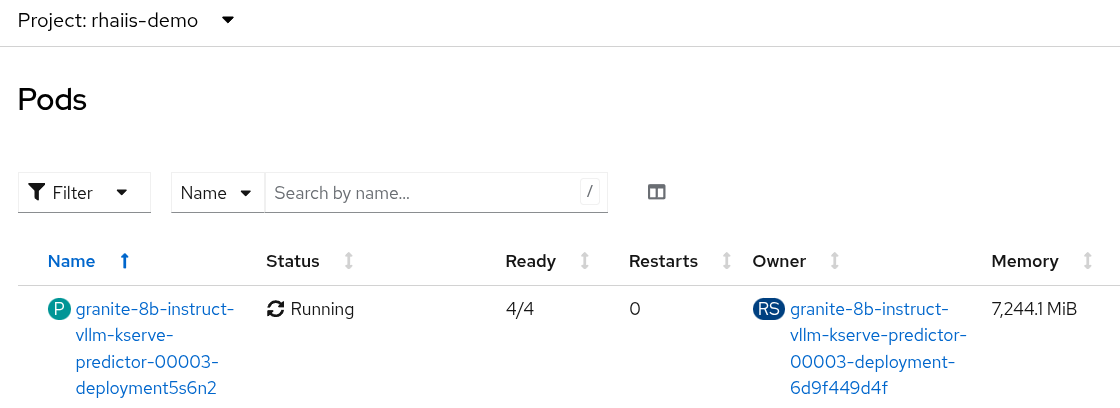Click the ReplicaSet RS badge icon
Screen dimensions: 1120x408
[x=769, y=309]
